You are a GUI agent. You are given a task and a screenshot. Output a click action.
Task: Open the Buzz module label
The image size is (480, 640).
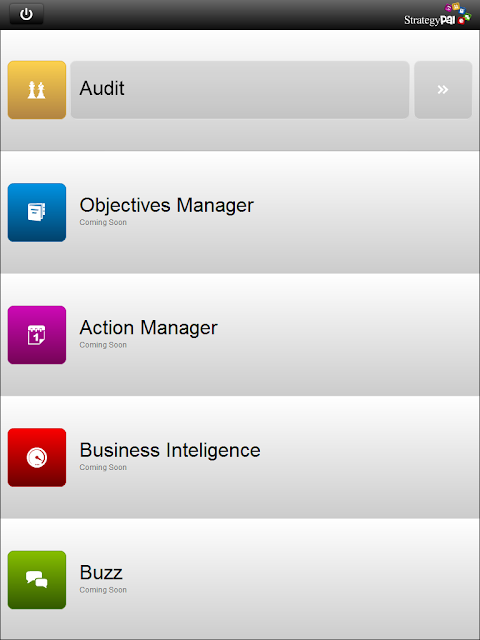pos(101,573)
